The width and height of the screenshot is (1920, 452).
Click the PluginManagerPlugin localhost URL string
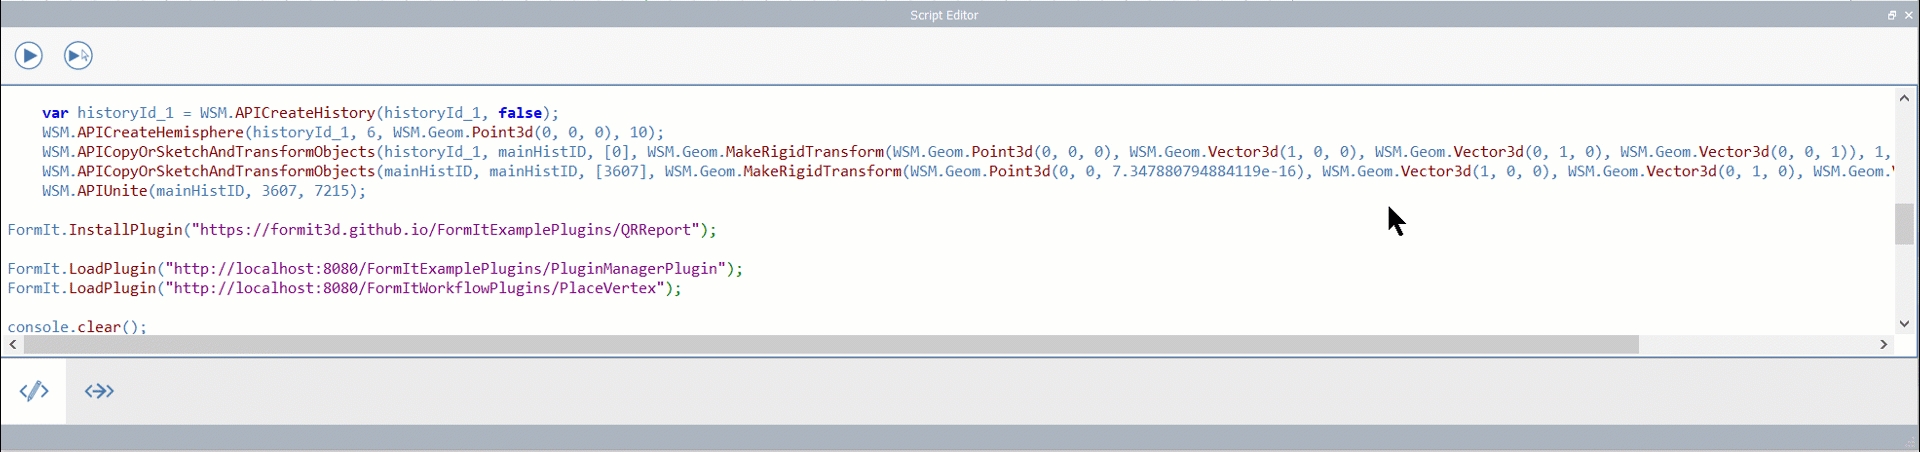click(x=446, y=269)
